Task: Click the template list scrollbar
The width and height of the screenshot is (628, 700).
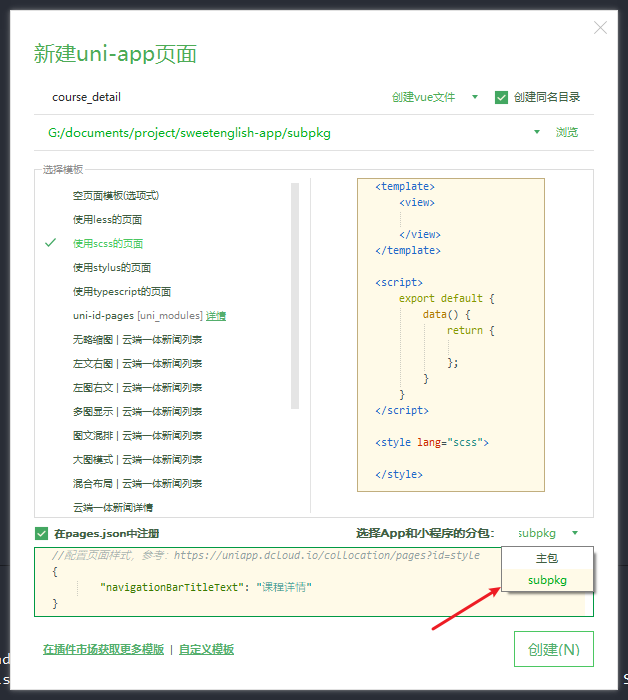Action: pyautogui.click(x=295, y=296)
